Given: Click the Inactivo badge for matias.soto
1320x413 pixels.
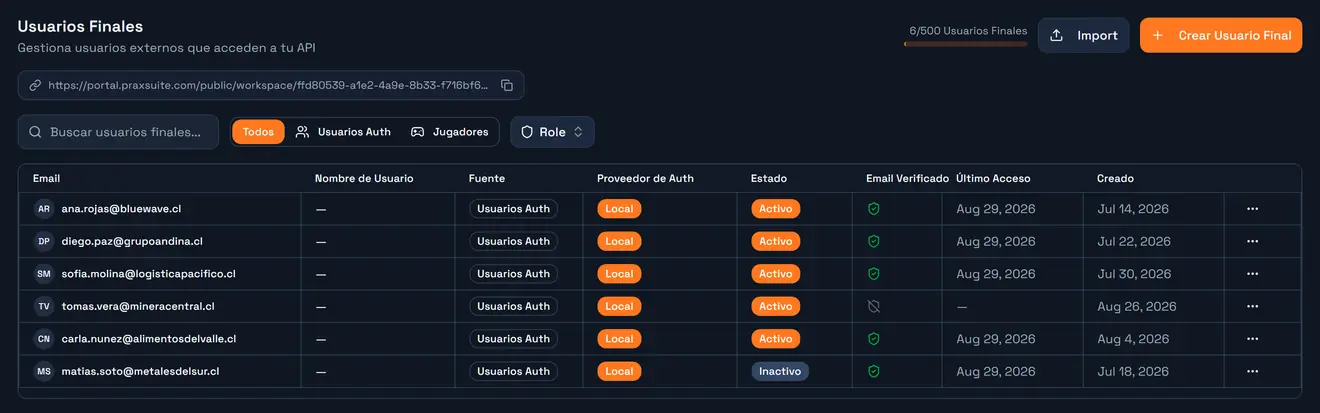Looking at the screenshot, I should click(780, 371).
